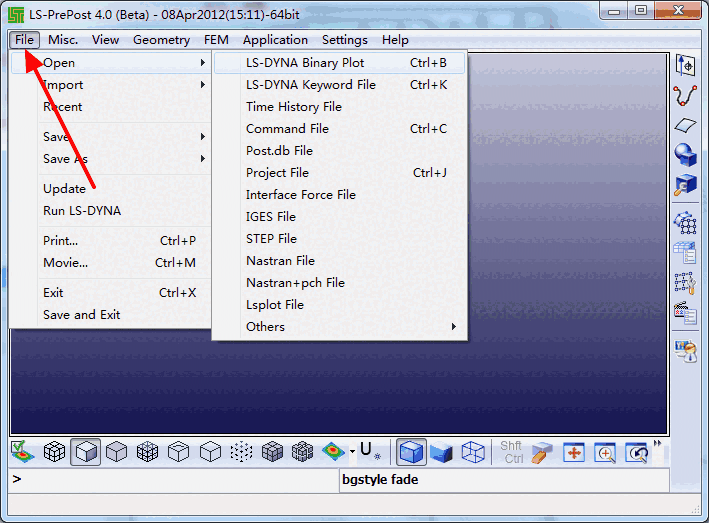Image resolution: width=709 pixels, height=523 pixels.
Task: Select the wireframe mesh cube icon
Action: (x=147, y=452)
